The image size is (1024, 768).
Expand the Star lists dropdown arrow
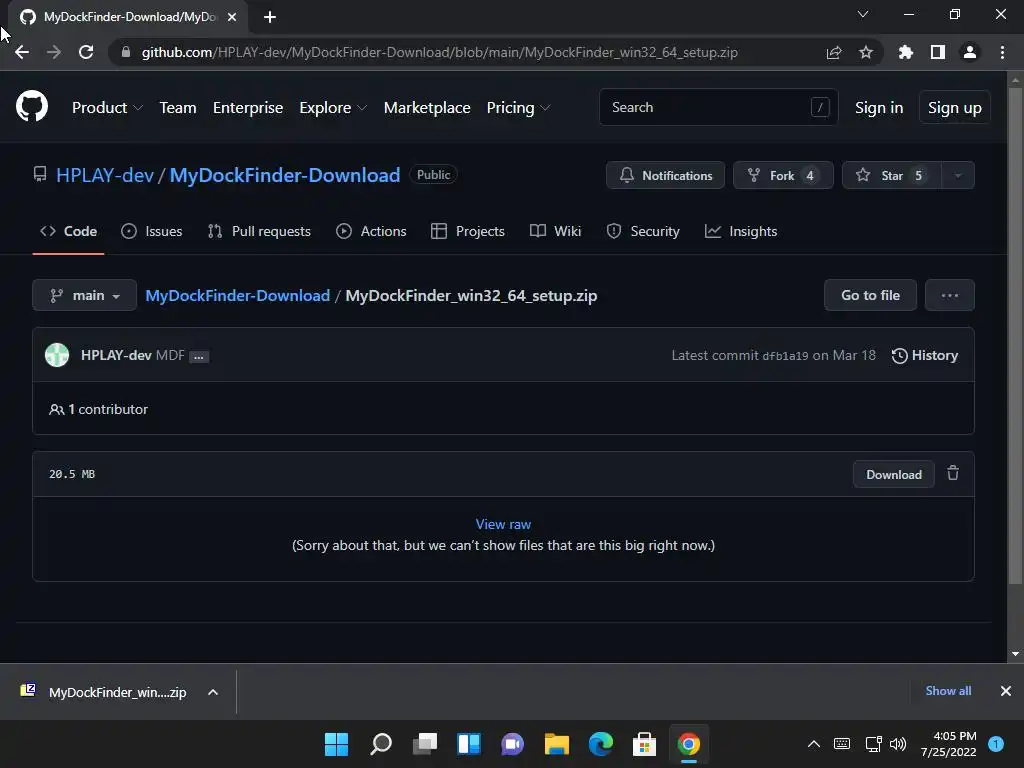[x=958, y=175]
